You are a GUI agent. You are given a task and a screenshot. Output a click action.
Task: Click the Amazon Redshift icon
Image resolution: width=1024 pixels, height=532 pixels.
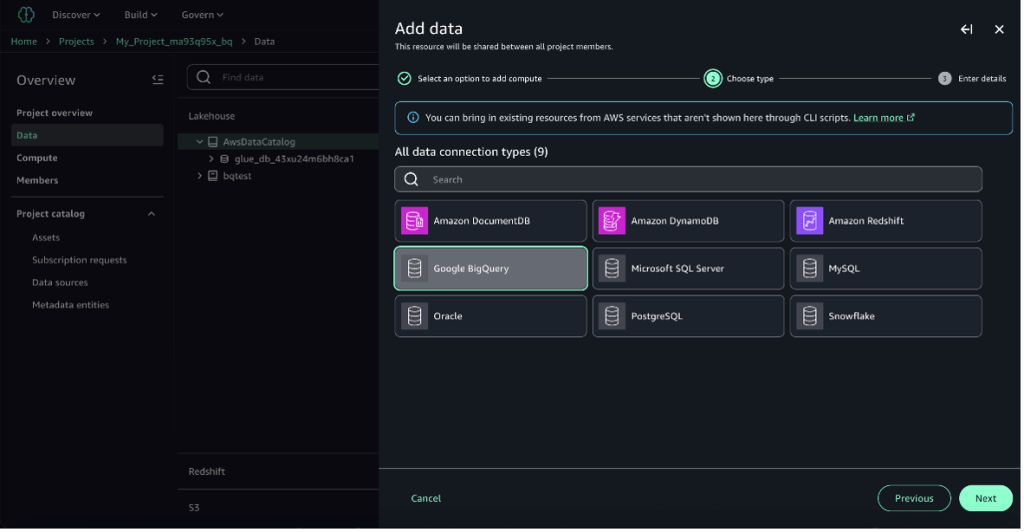pyautogui.click(x=809, y=221)
